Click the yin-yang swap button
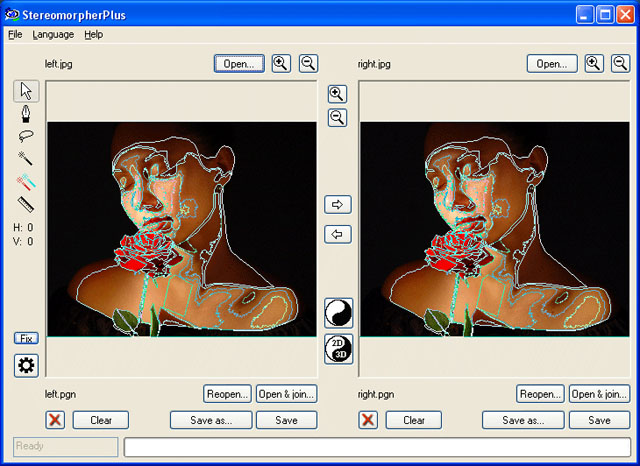640x466 pixels. coord(338,313)
